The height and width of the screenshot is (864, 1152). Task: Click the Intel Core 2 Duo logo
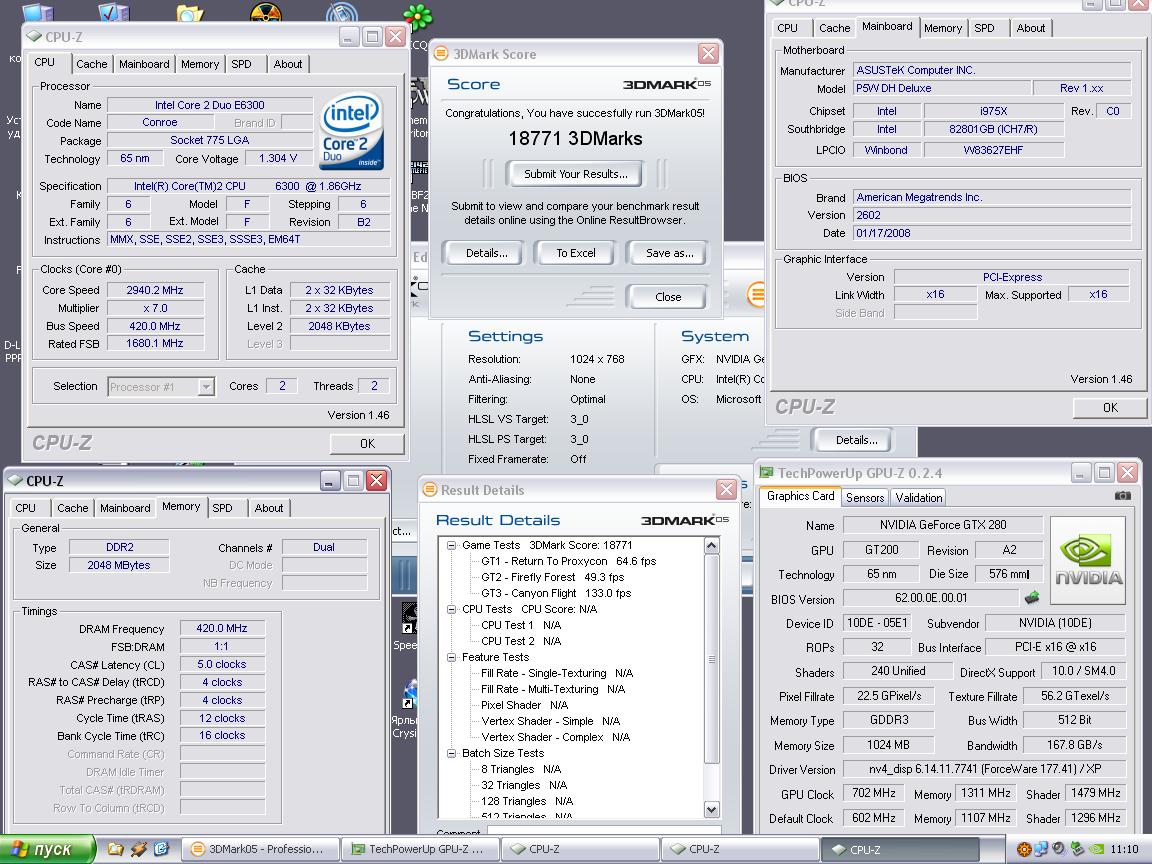pyautogui.click(x=352, y=132)
